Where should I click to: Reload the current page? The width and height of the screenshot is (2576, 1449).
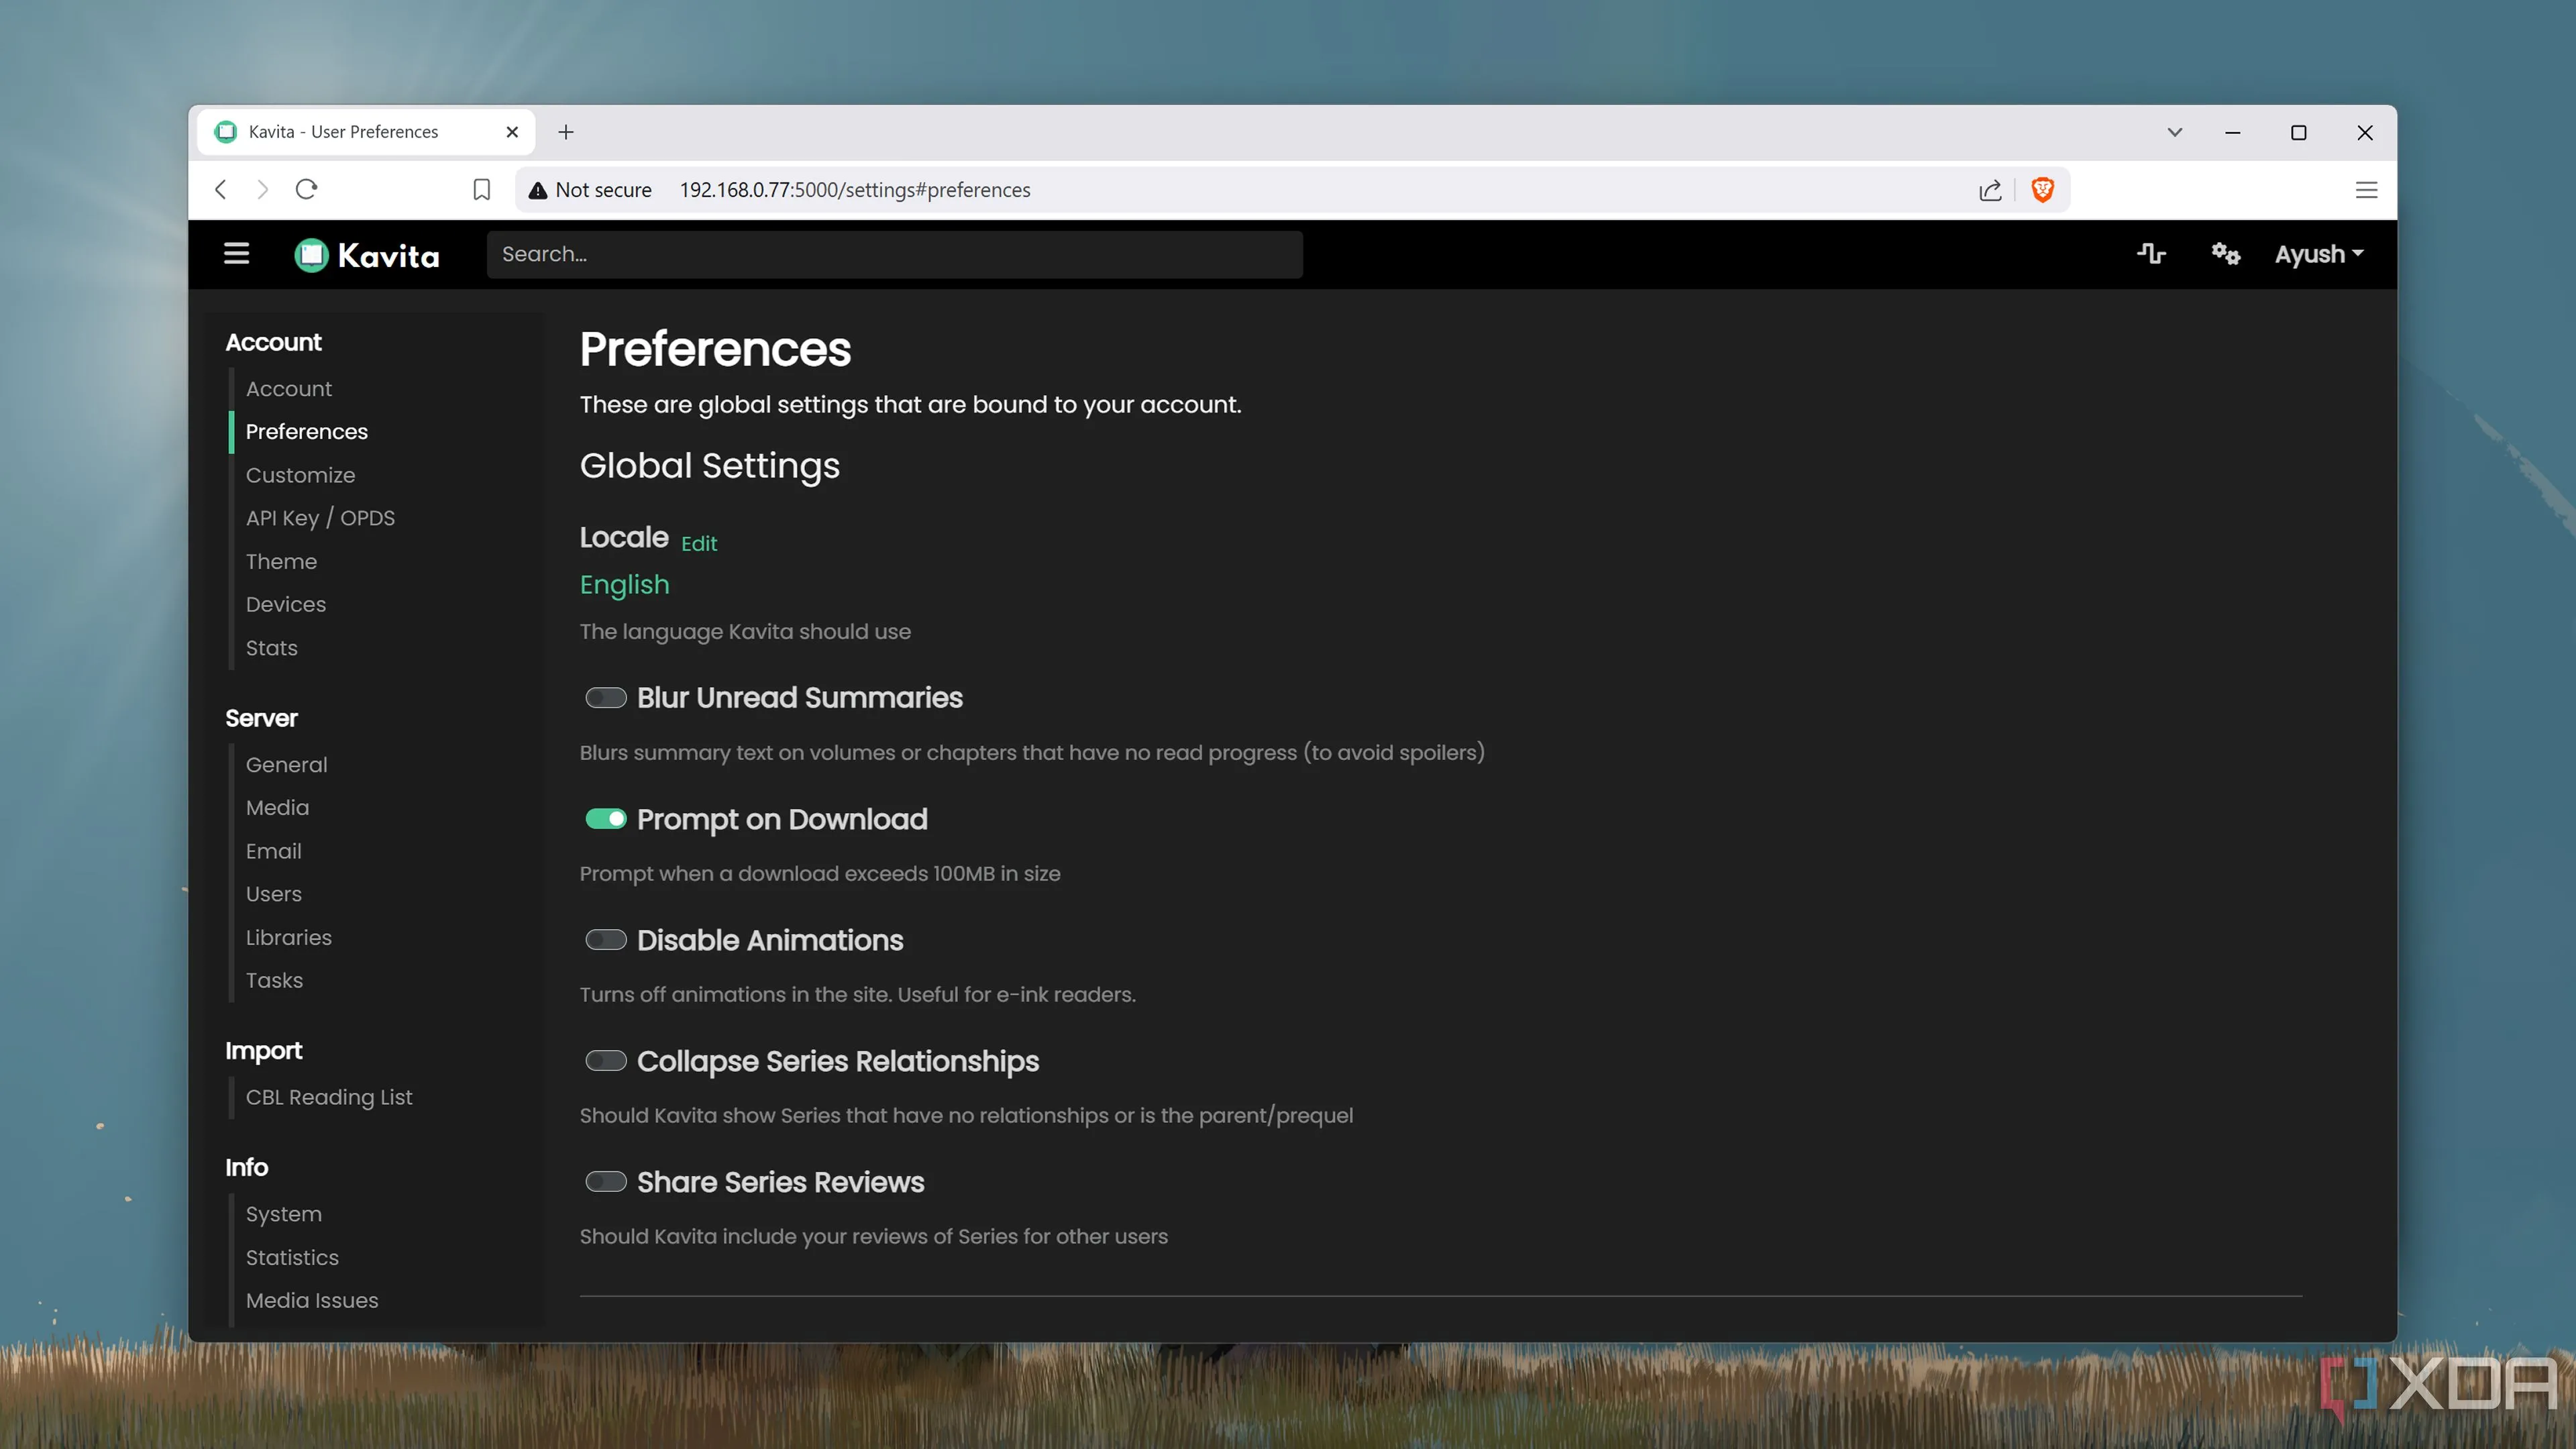tap(306, 189)
